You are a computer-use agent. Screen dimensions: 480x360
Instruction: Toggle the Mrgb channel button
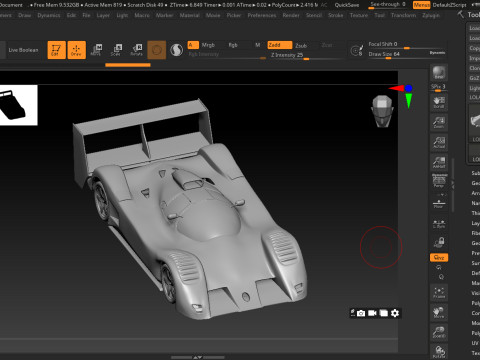click(x=208, y=45)
